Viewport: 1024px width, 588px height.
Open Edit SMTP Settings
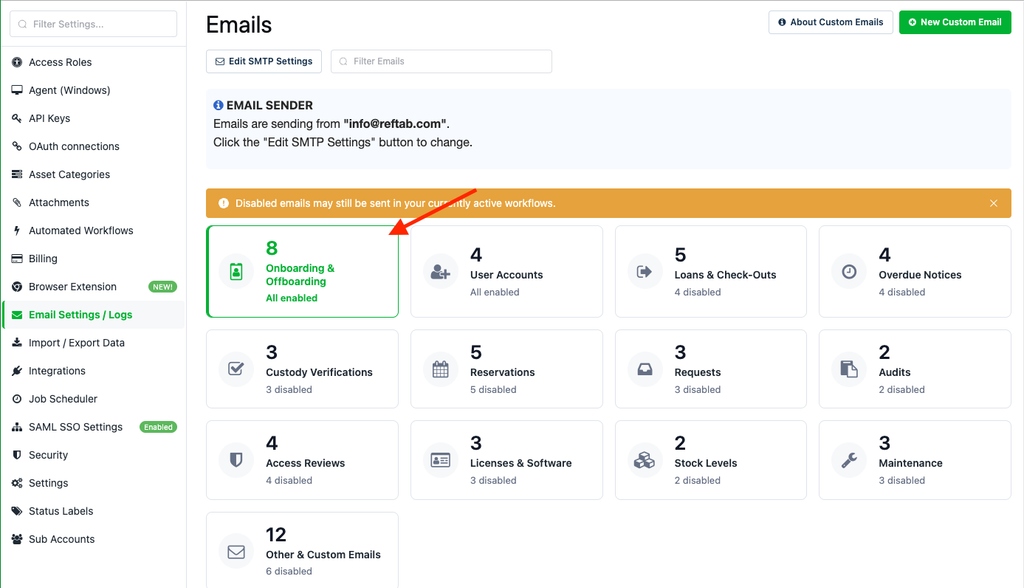click(264, 61)
